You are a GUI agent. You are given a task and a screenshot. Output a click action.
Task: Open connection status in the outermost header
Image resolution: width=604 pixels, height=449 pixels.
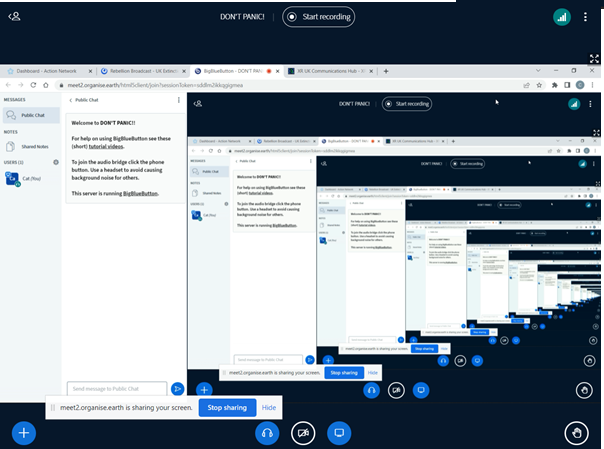(x=562, y=17)
